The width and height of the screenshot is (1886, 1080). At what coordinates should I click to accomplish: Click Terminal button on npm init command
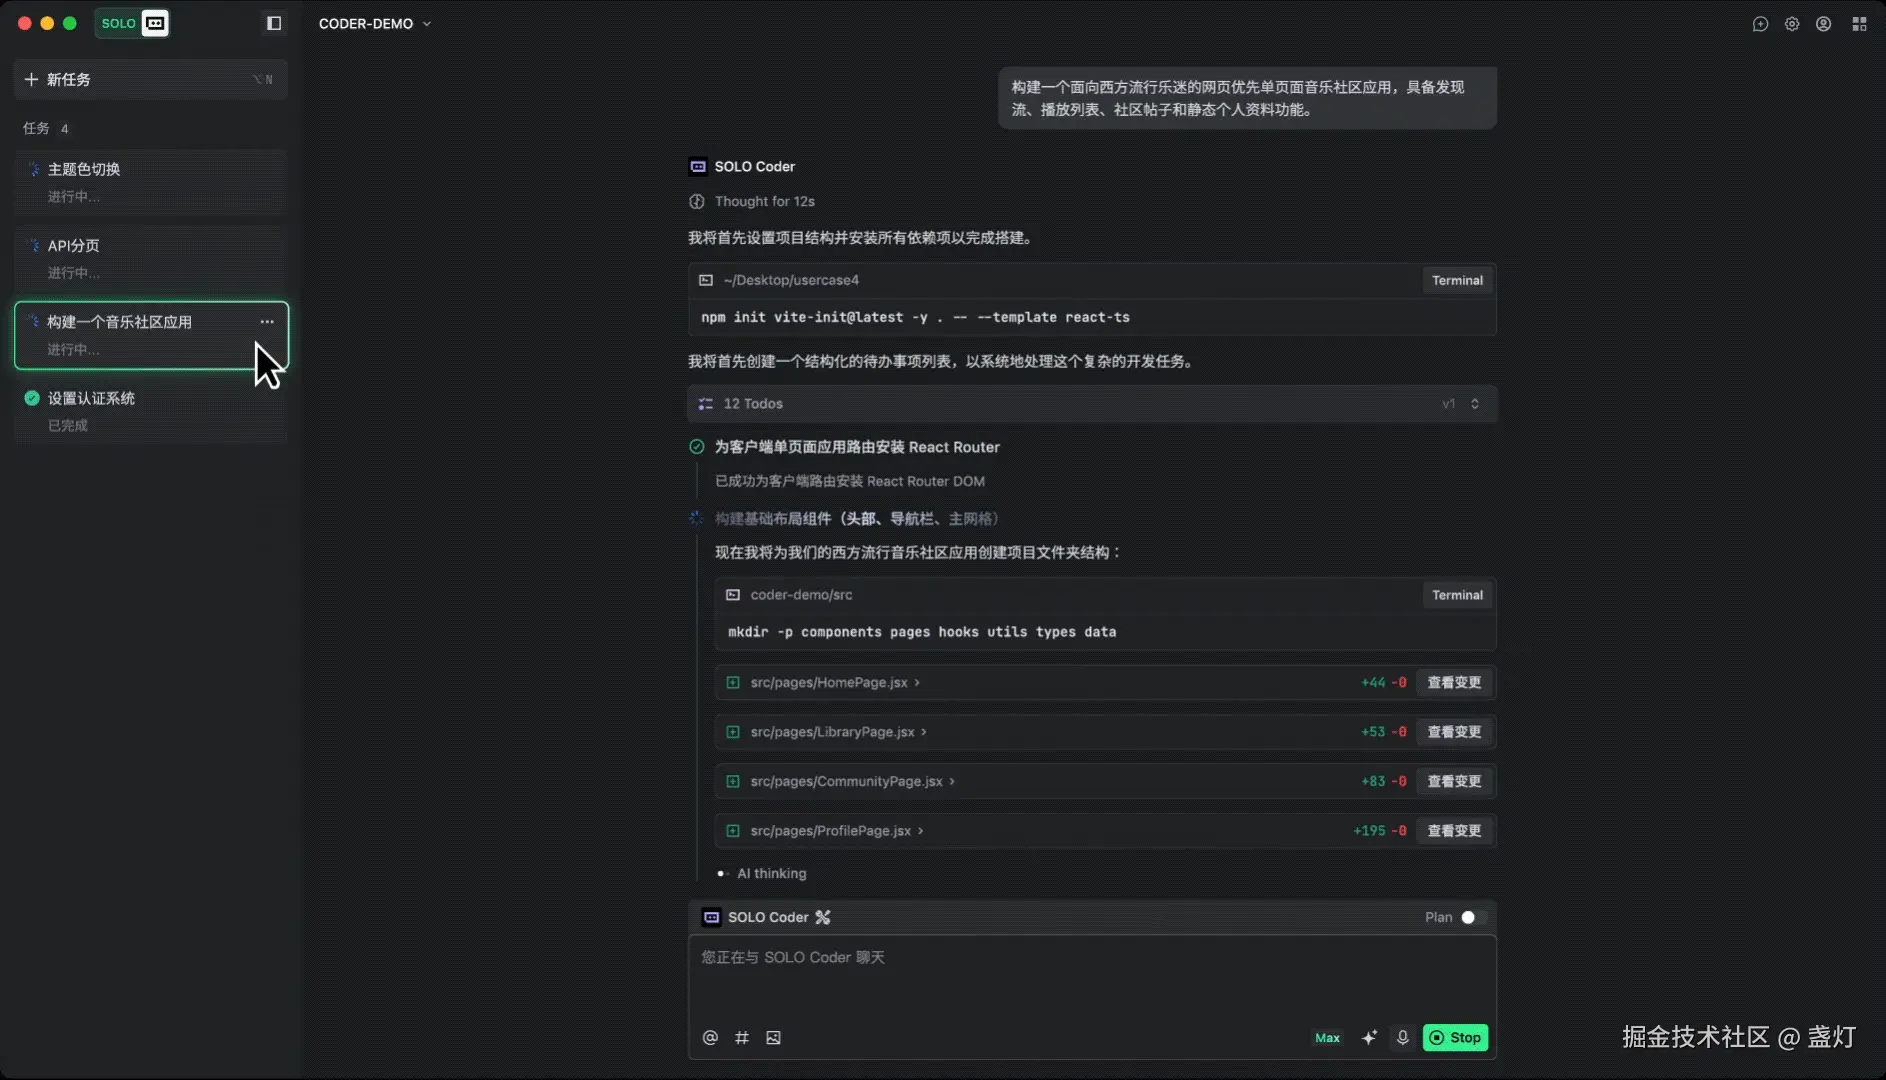click(x=1457, y=281)
